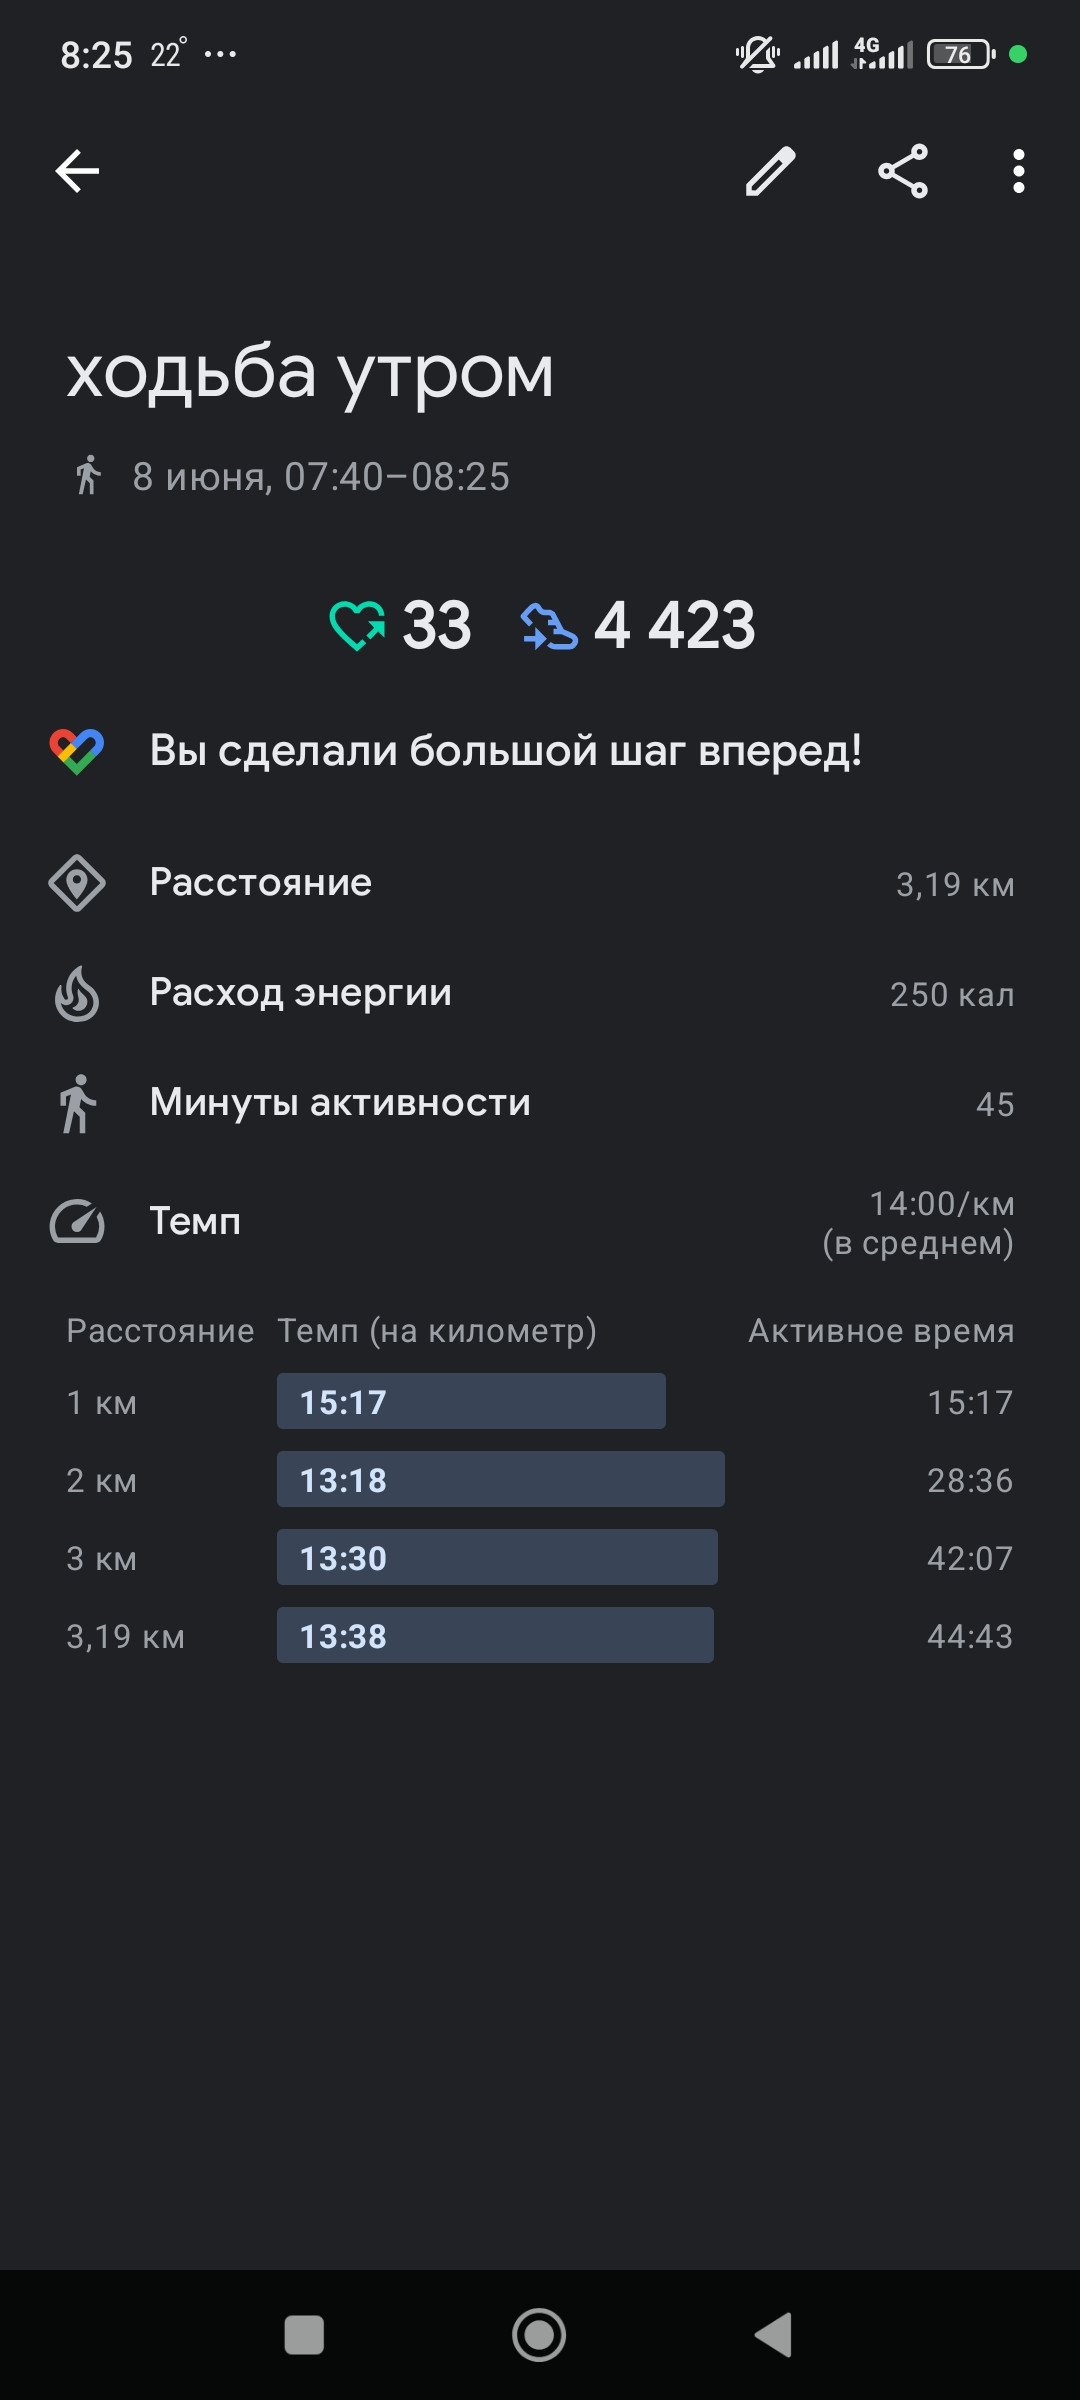
Task: Tap the Google Fit heart logo
Action: coord(77,751)
